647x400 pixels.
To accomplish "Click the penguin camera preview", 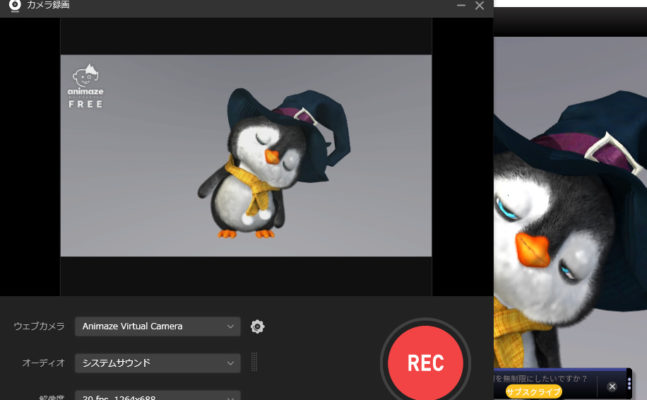I will 246,156.
